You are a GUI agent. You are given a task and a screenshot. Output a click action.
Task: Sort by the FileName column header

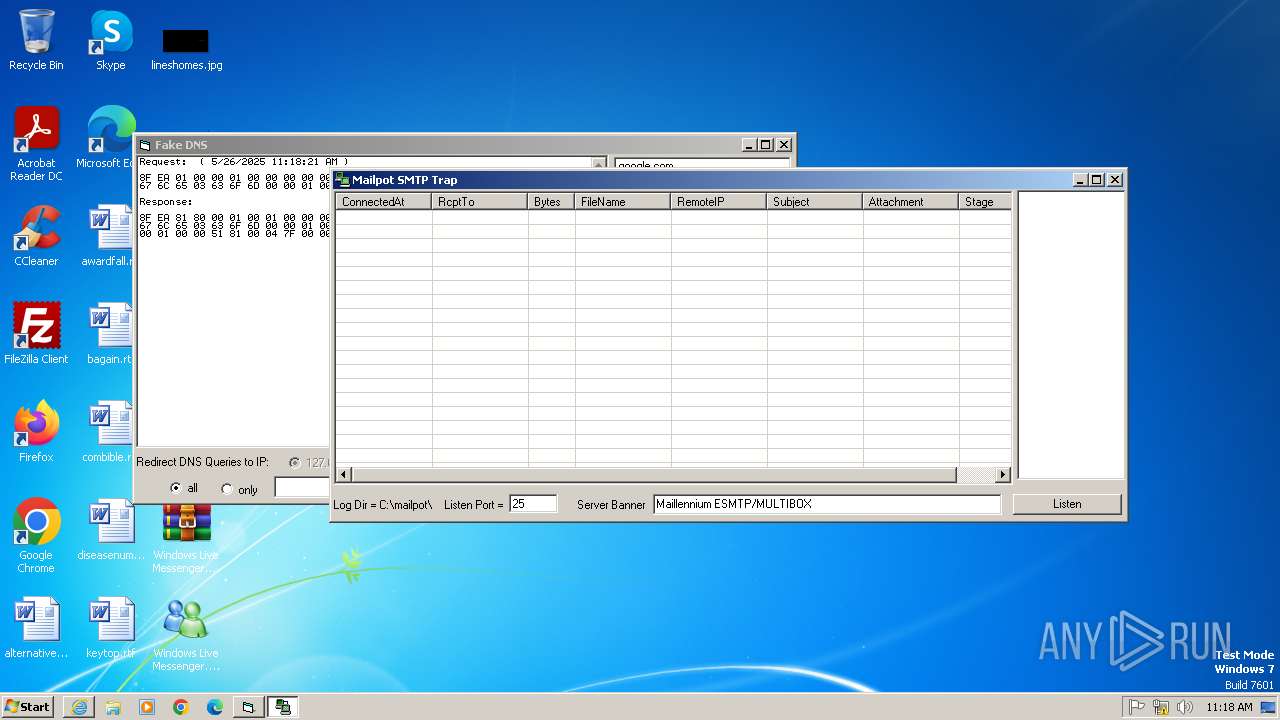[x=623, y=201]
